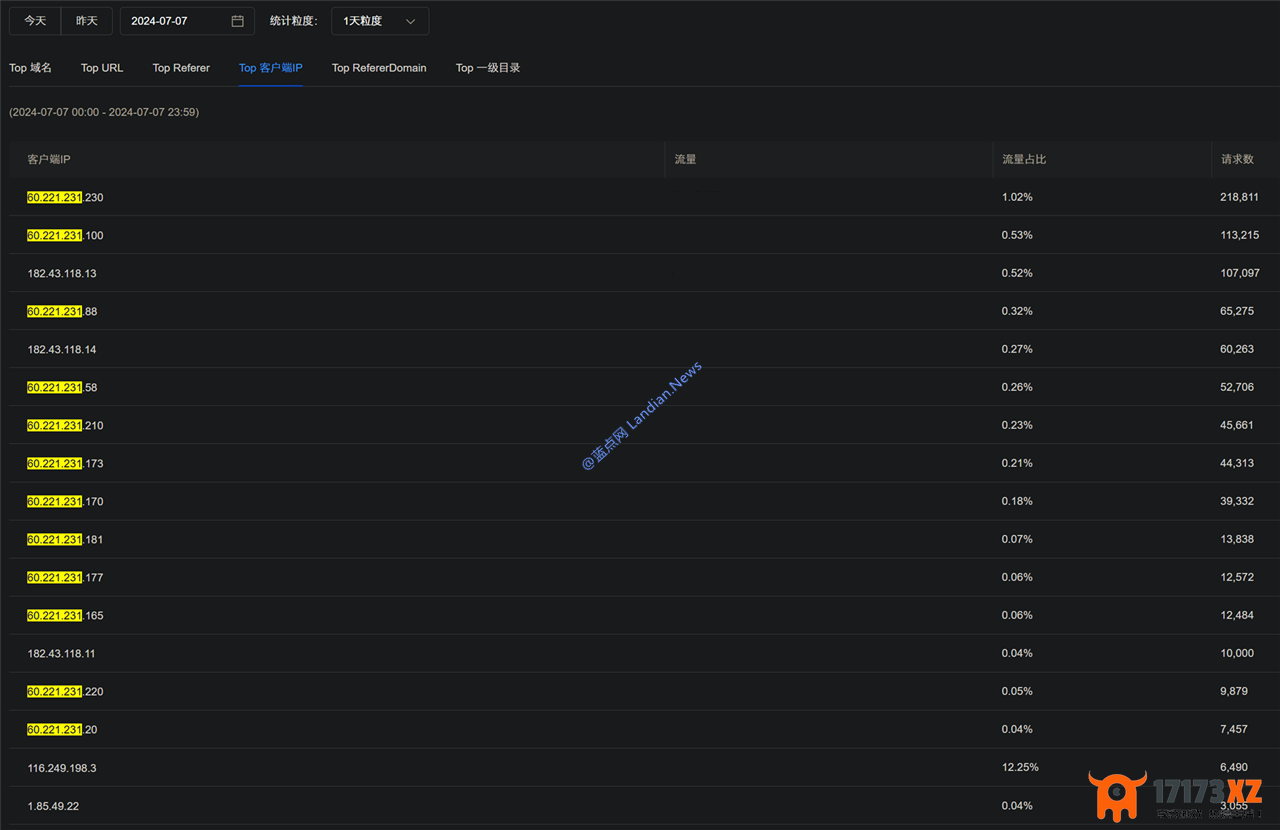Switch to Top 一级目录 tab
This screenshot has width=1280, height=830.
click(x=488, y=68)
